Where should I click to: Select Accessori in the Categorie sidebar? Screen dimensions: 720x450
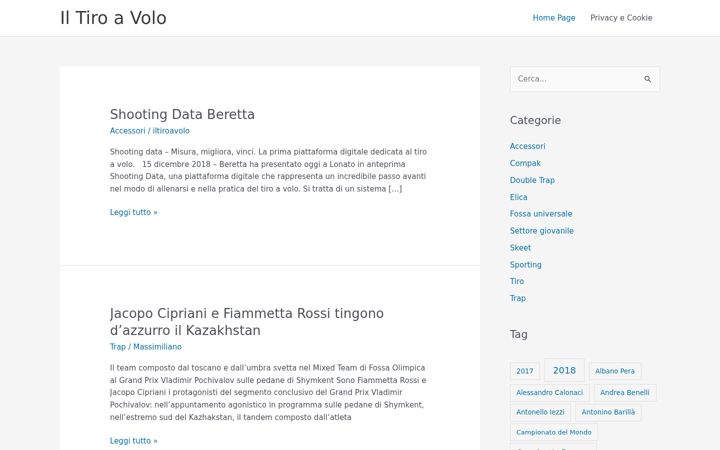tap(528, 146)
